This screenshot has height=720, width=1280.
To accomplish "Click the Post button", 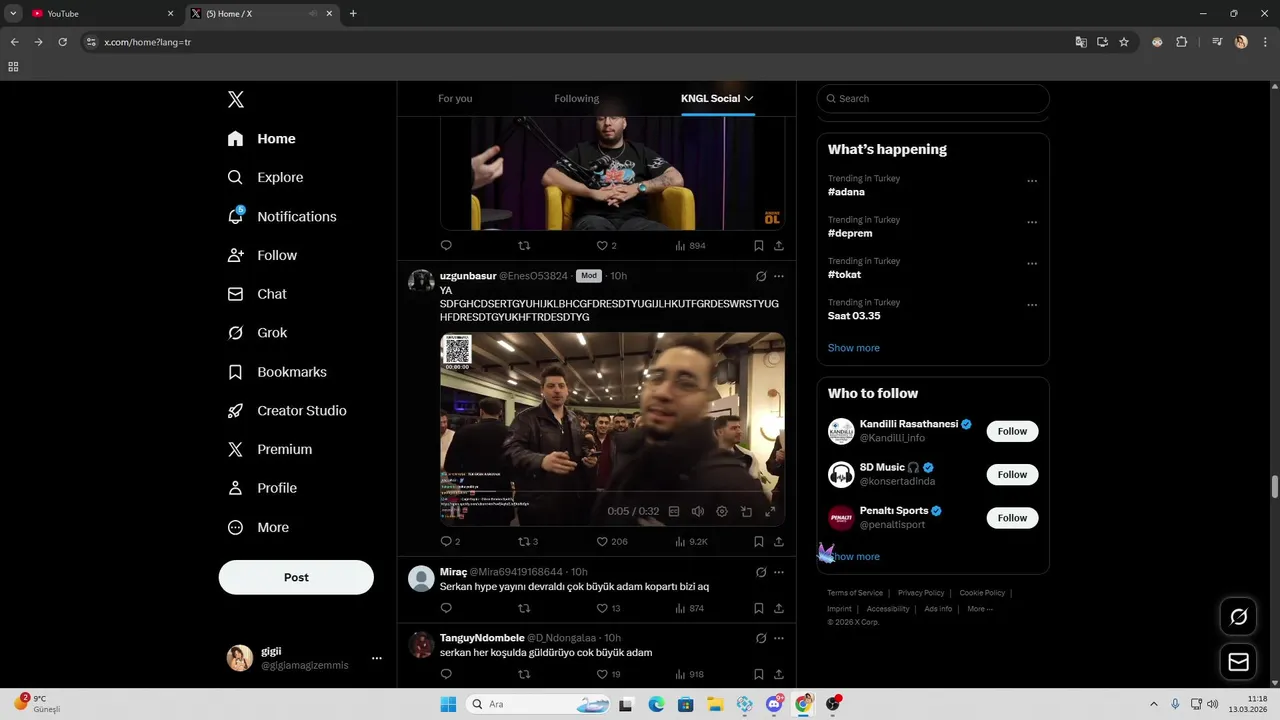I will click(x=296, y=577).
